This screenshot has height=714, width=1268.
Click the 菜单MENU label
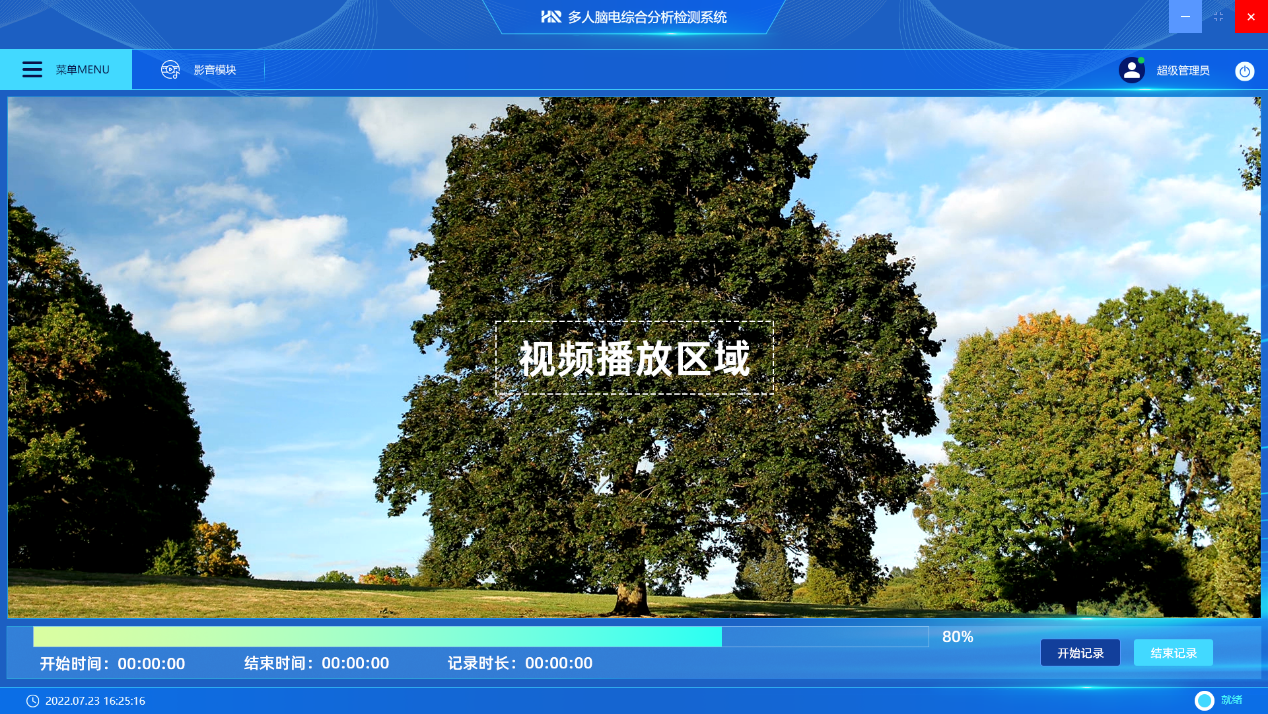[x=82, y=70]
